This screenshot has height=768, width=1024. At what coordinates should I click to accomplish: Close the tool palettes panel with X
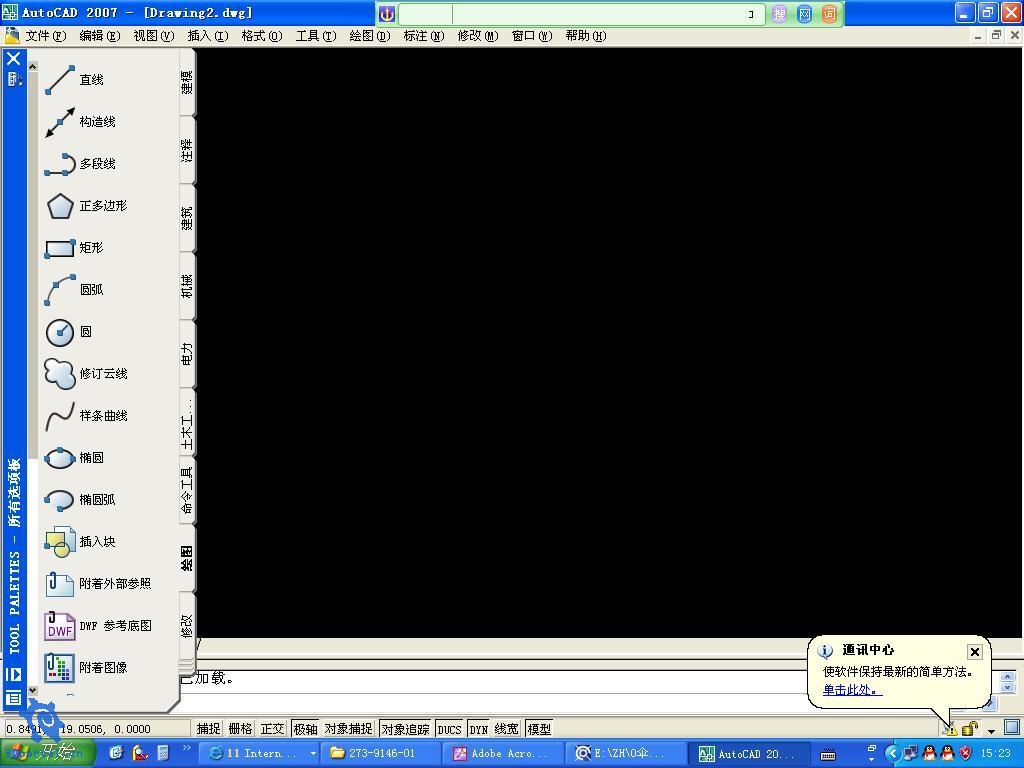14,59
